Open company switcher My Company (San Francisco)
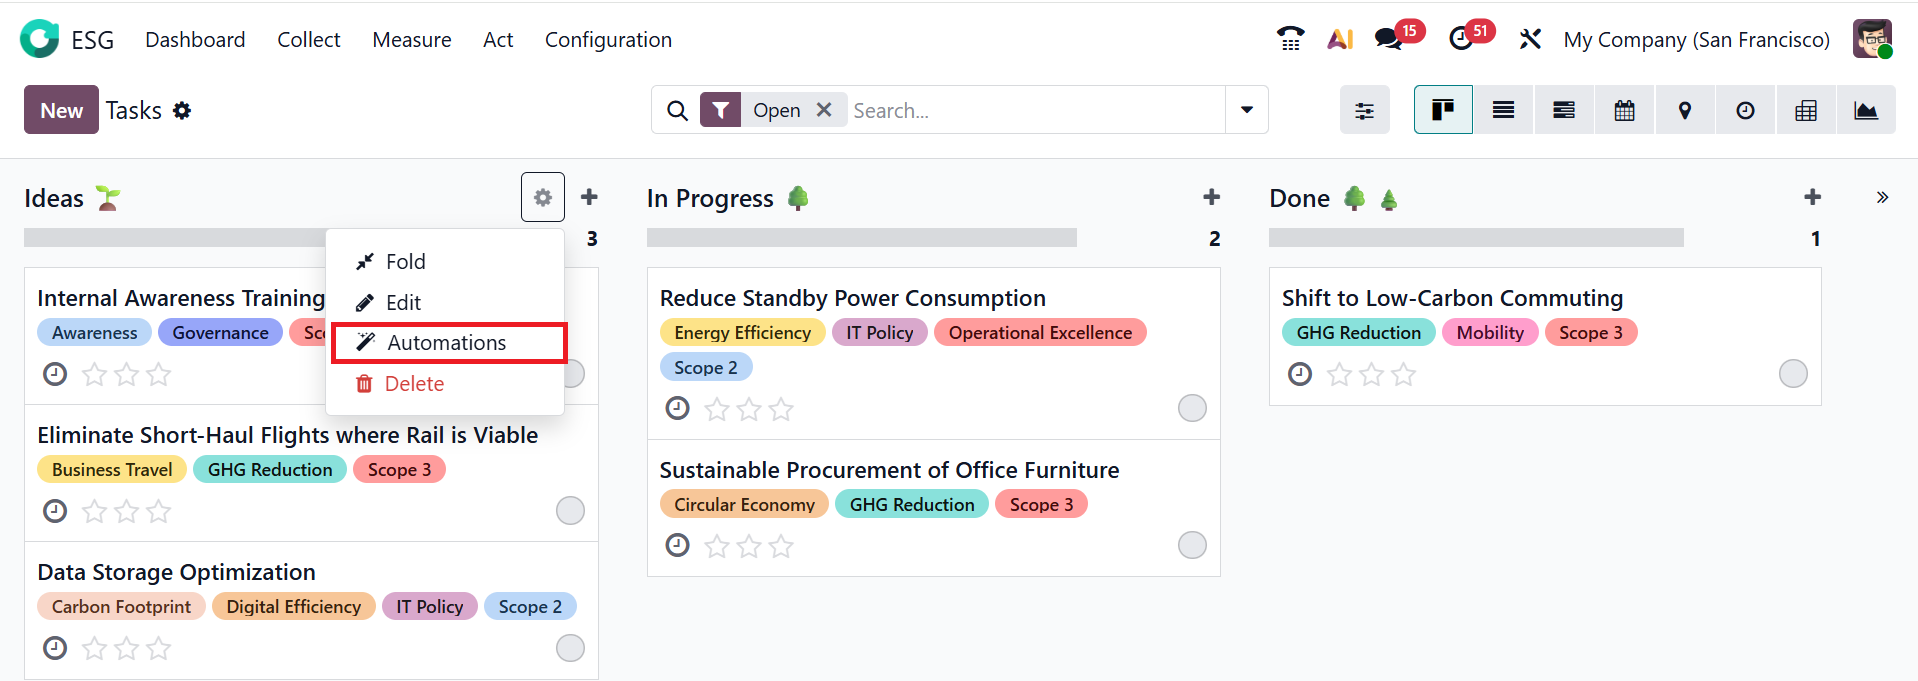 [x=1696, y=40]
